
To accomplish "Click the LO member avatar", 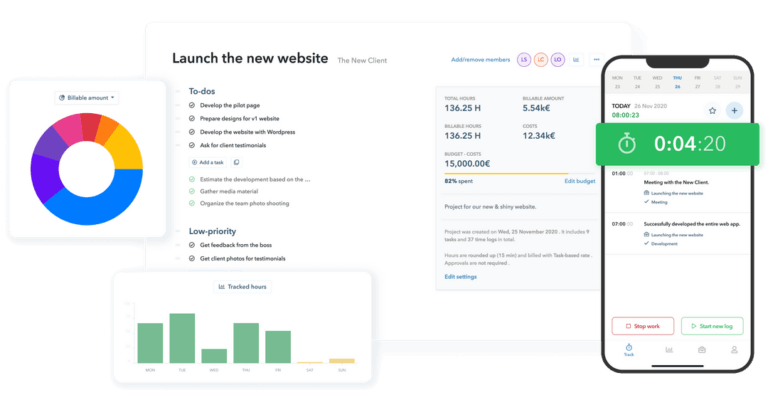I will coord(557,60).
